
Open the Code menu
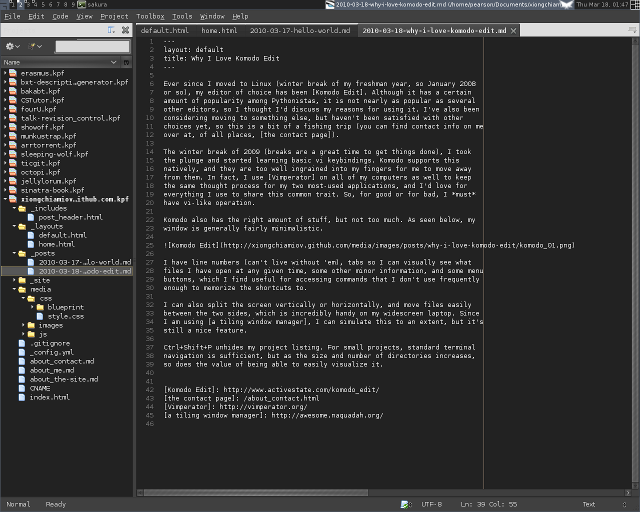(x=60, y=16)
